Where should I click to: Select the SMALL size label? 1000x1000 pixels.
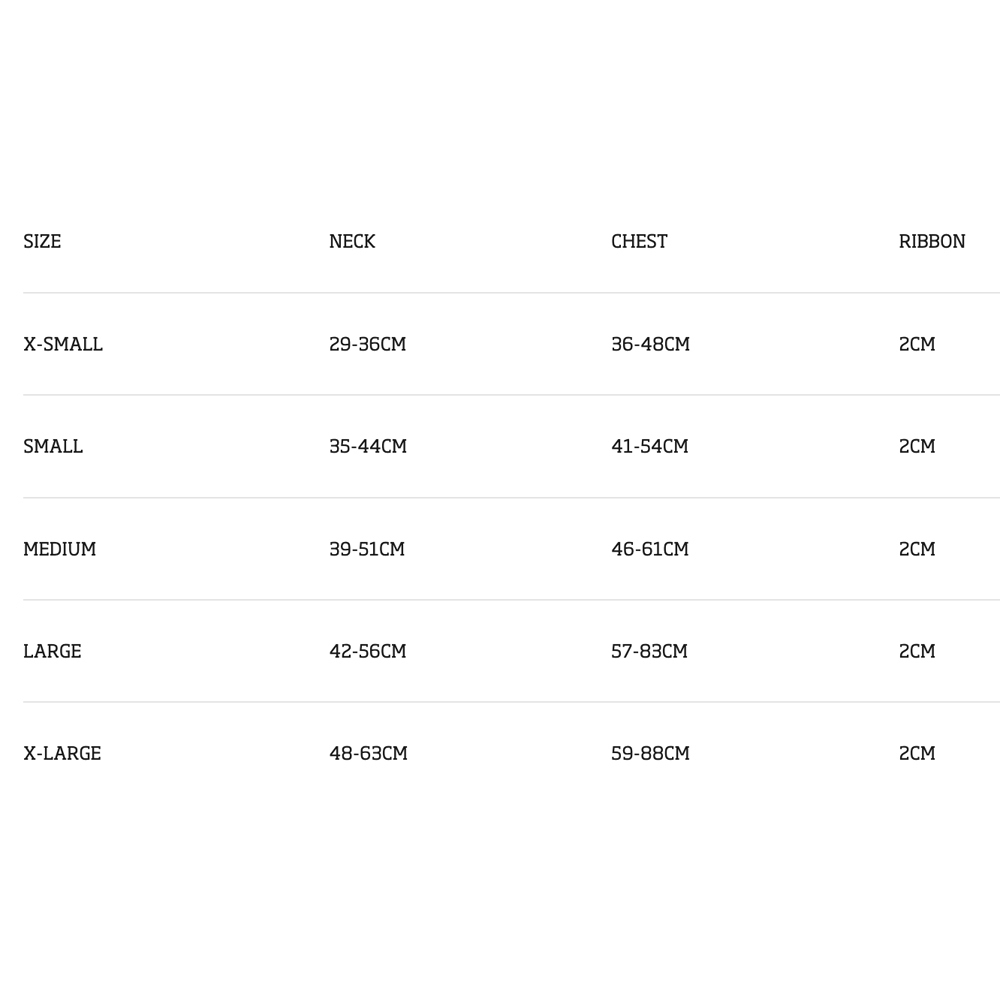tap(53, 446)
